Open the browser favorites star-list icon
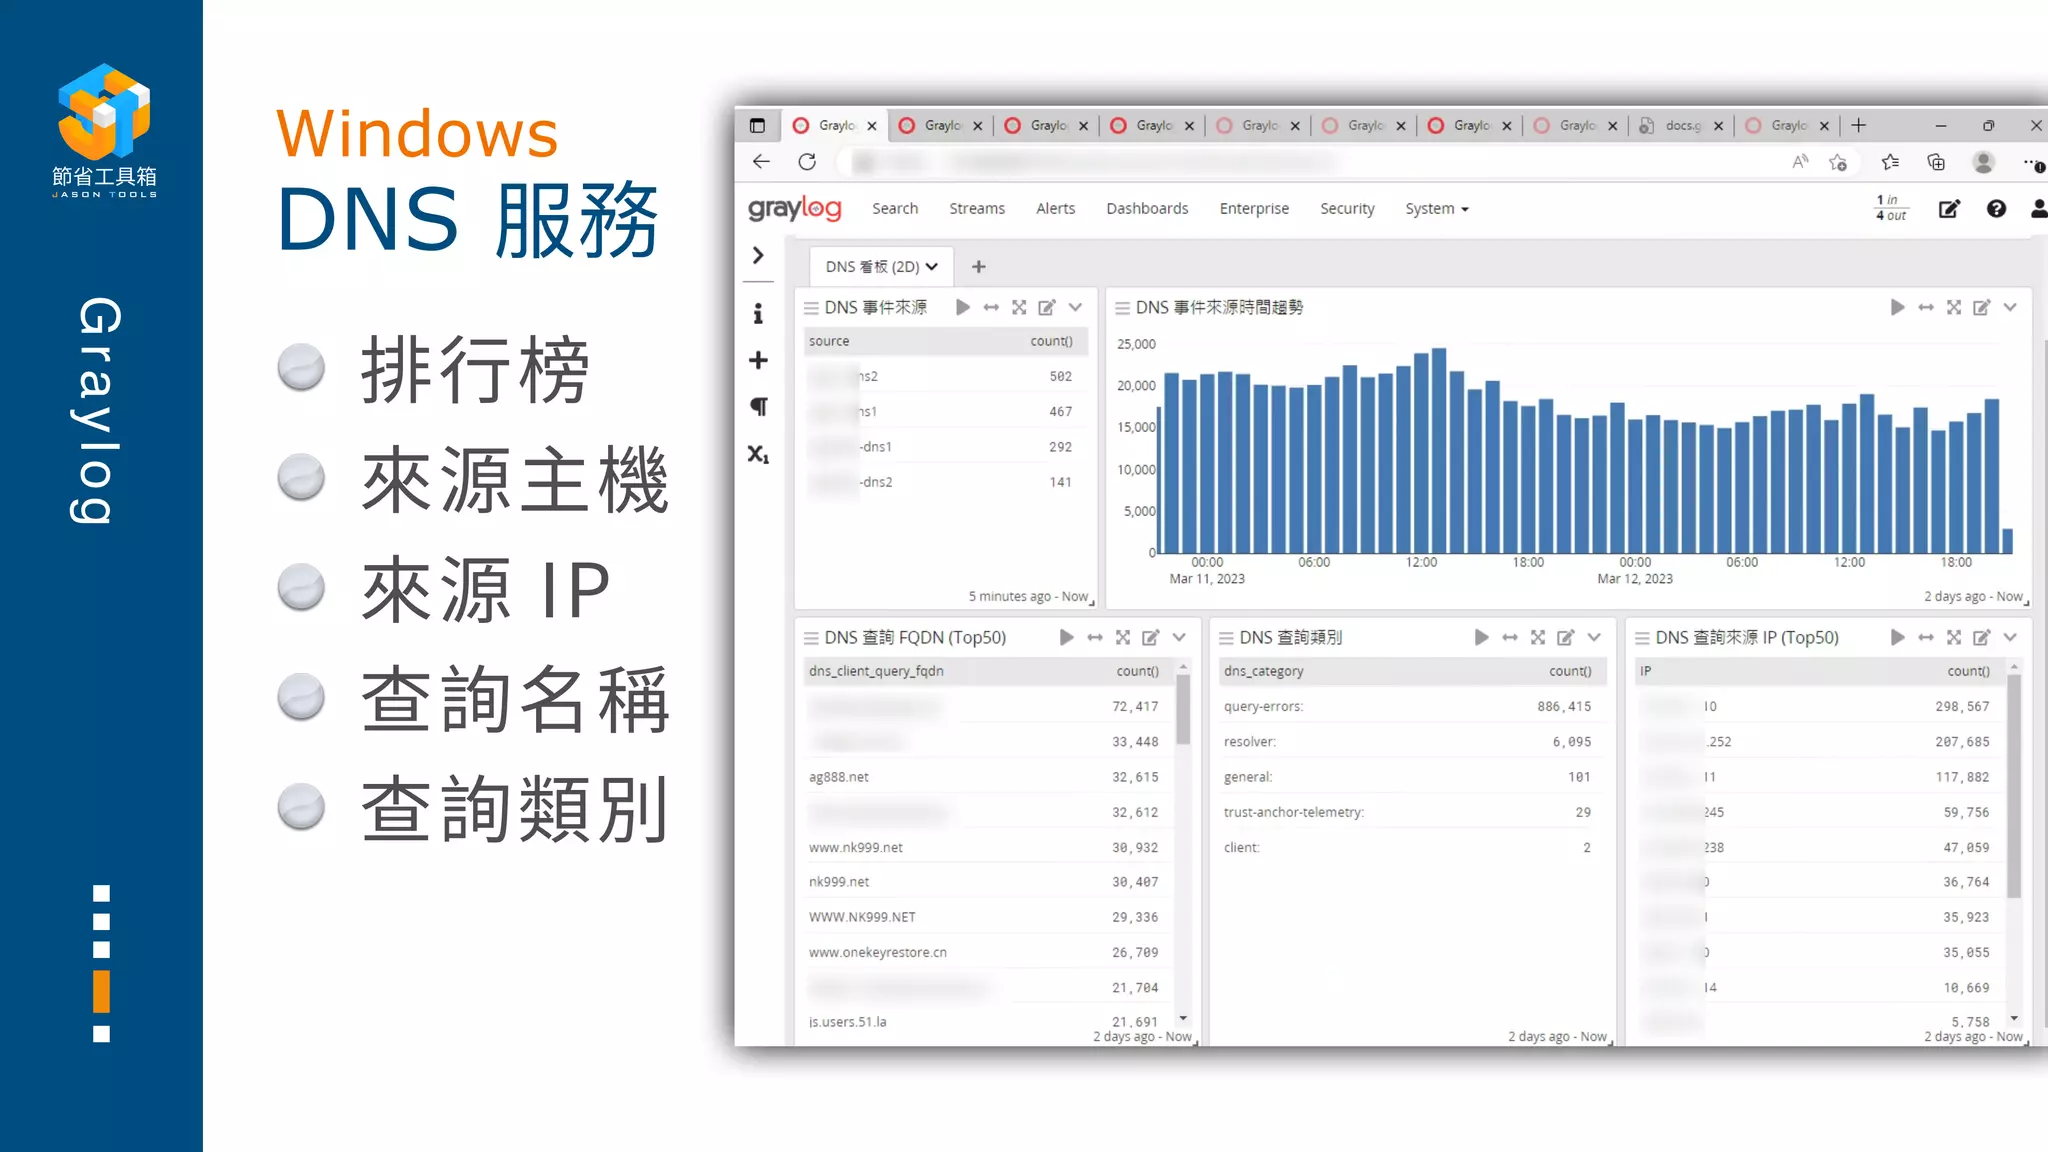This screenshot has width=2048, height=1152. point(1889,162)
